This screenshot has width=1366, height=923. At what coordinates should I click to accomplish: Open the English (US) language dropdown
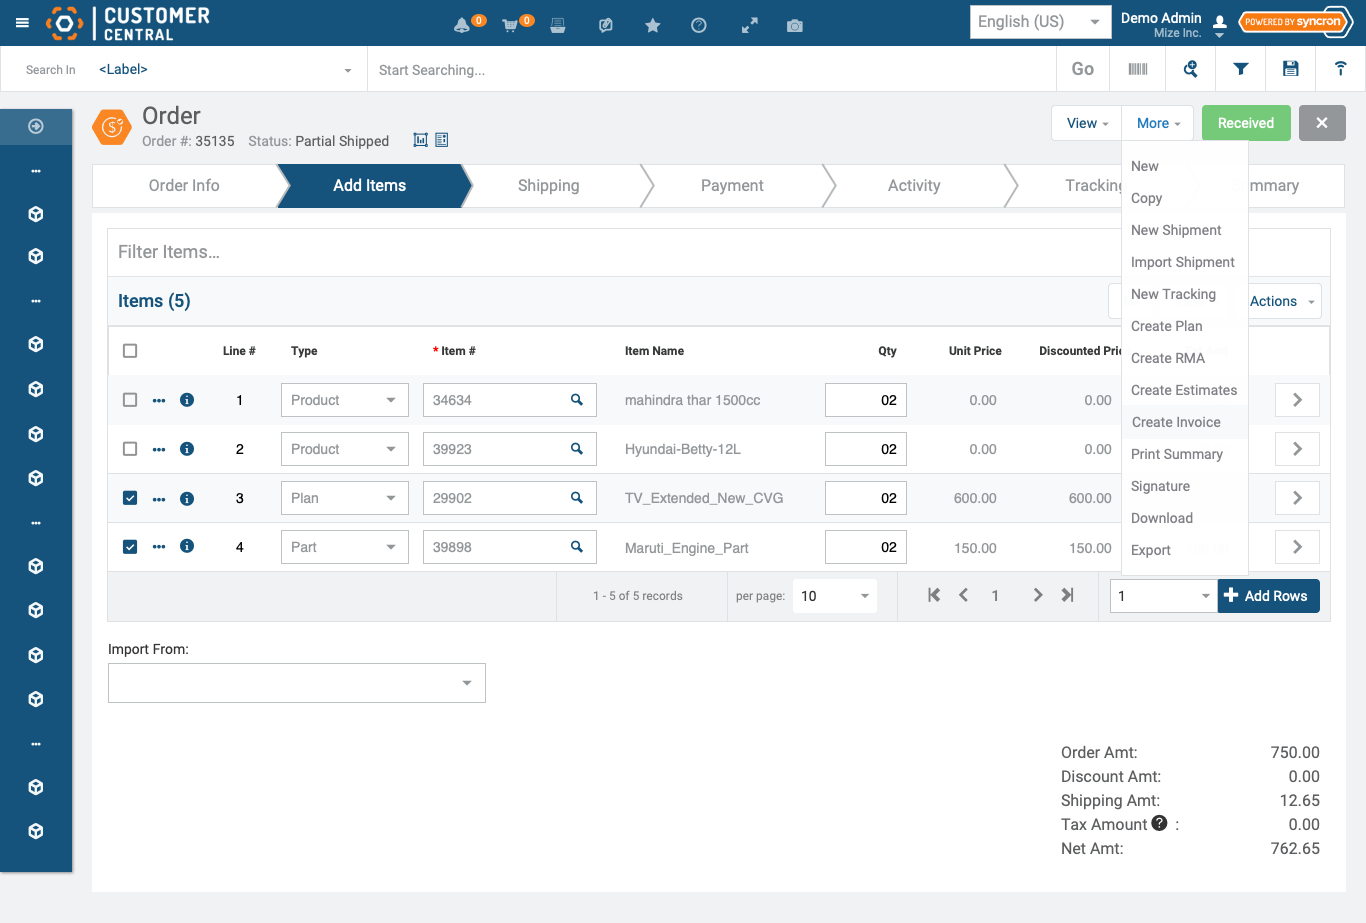1041,22
